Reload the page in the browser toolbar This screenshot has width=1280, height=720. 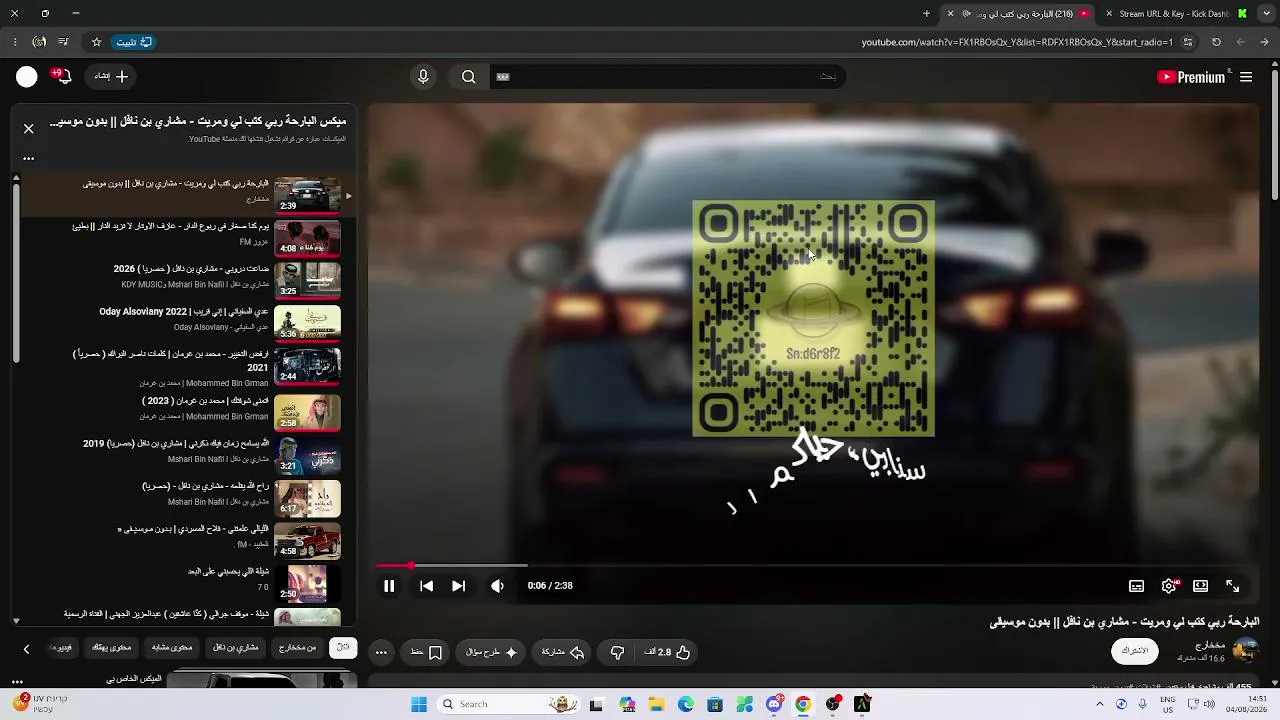pos(1216,42)
